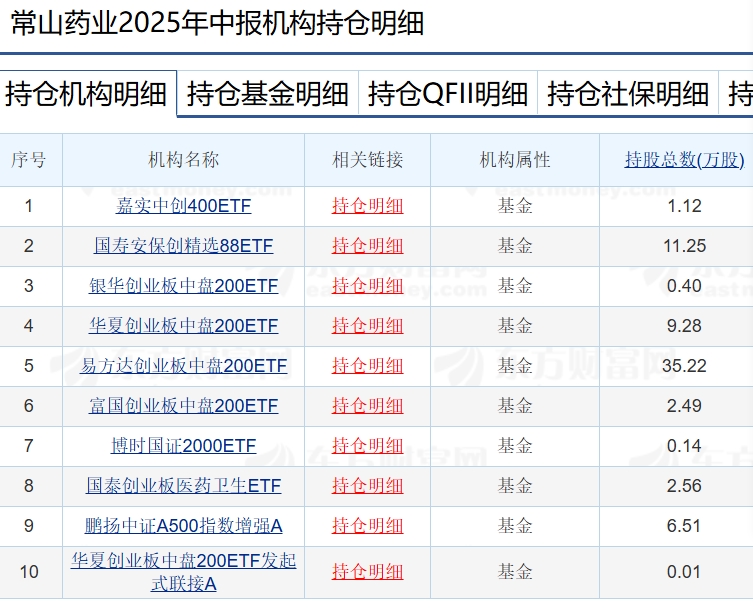Open the 持仓基金明细 tab
The image size is (753, 610).
(267, 94)
